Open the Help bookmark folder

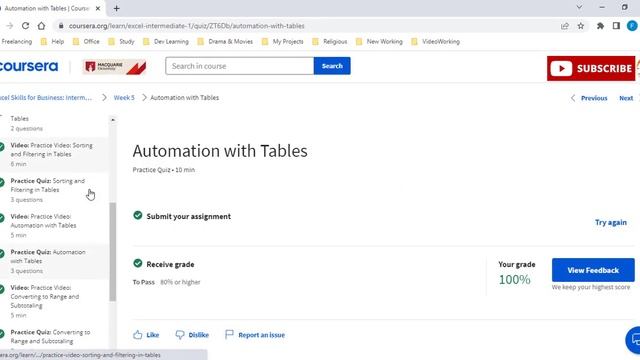[x=52, y=42]
